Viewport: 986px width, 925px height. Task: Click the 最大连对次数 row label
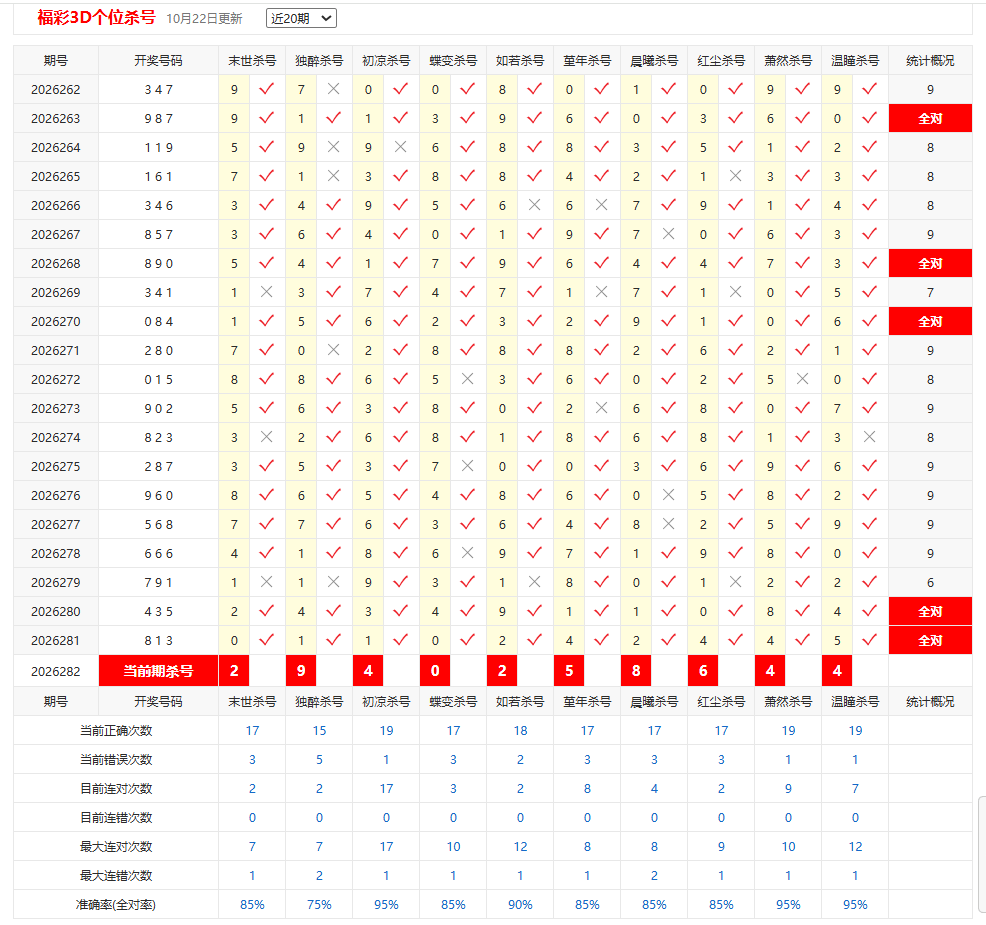tap(116, 846)
